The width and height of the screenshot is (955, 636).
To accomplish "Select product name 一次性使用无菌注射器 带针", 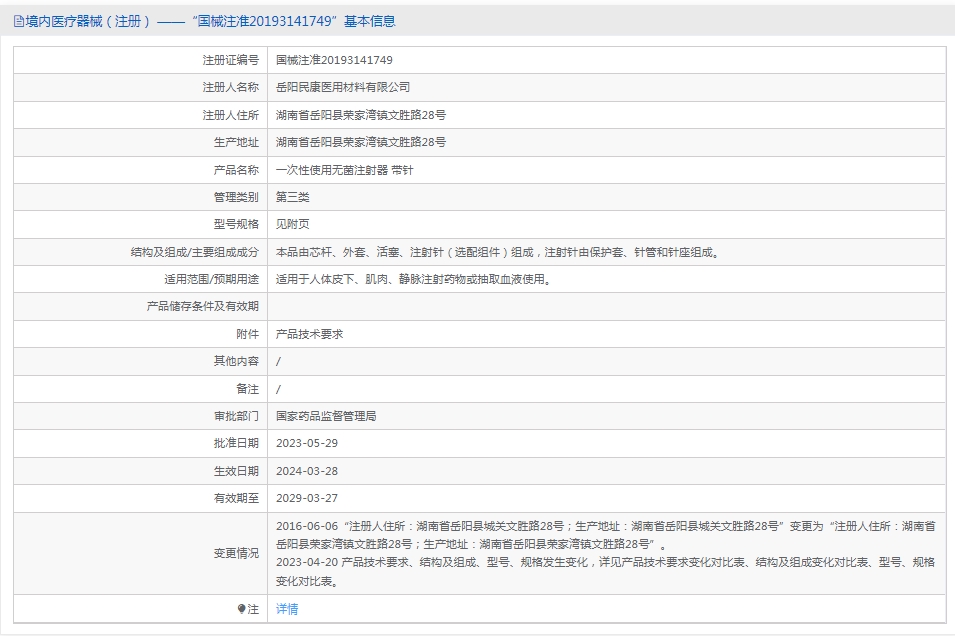I will [344, 170].
